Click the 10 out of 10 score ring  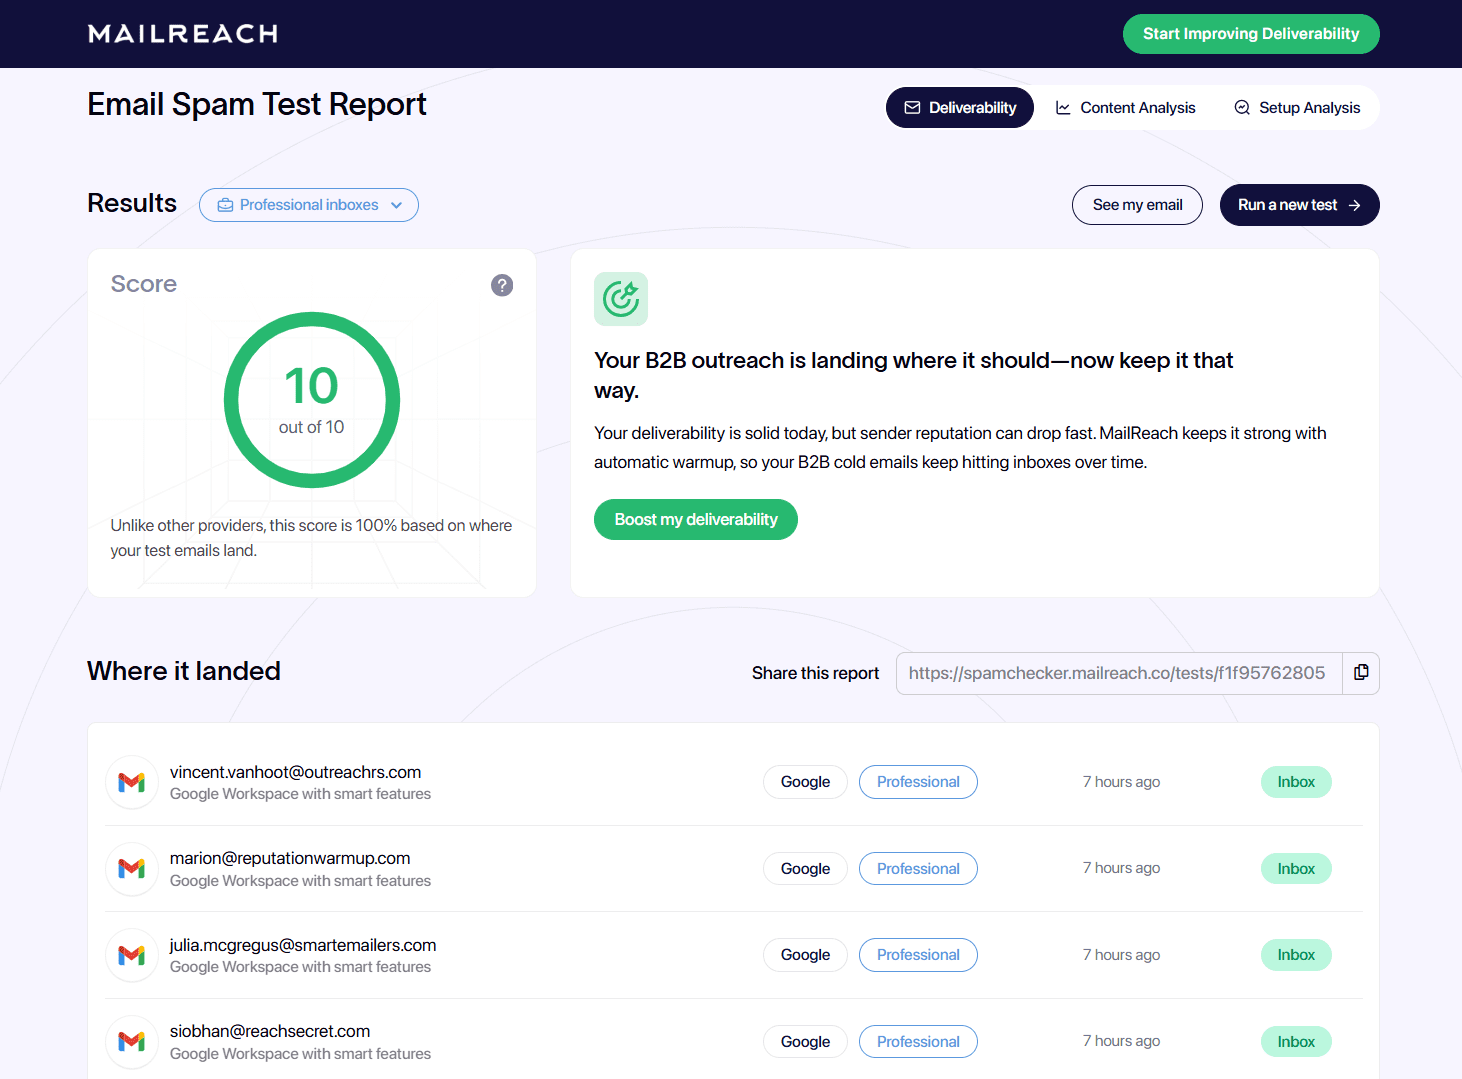click(x=312, y=400)
